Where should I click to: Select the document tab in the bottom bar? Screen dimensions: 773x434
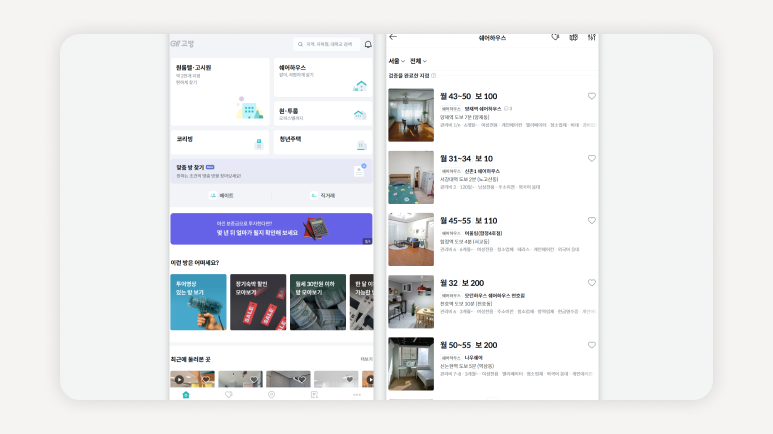tap(314, 395)
